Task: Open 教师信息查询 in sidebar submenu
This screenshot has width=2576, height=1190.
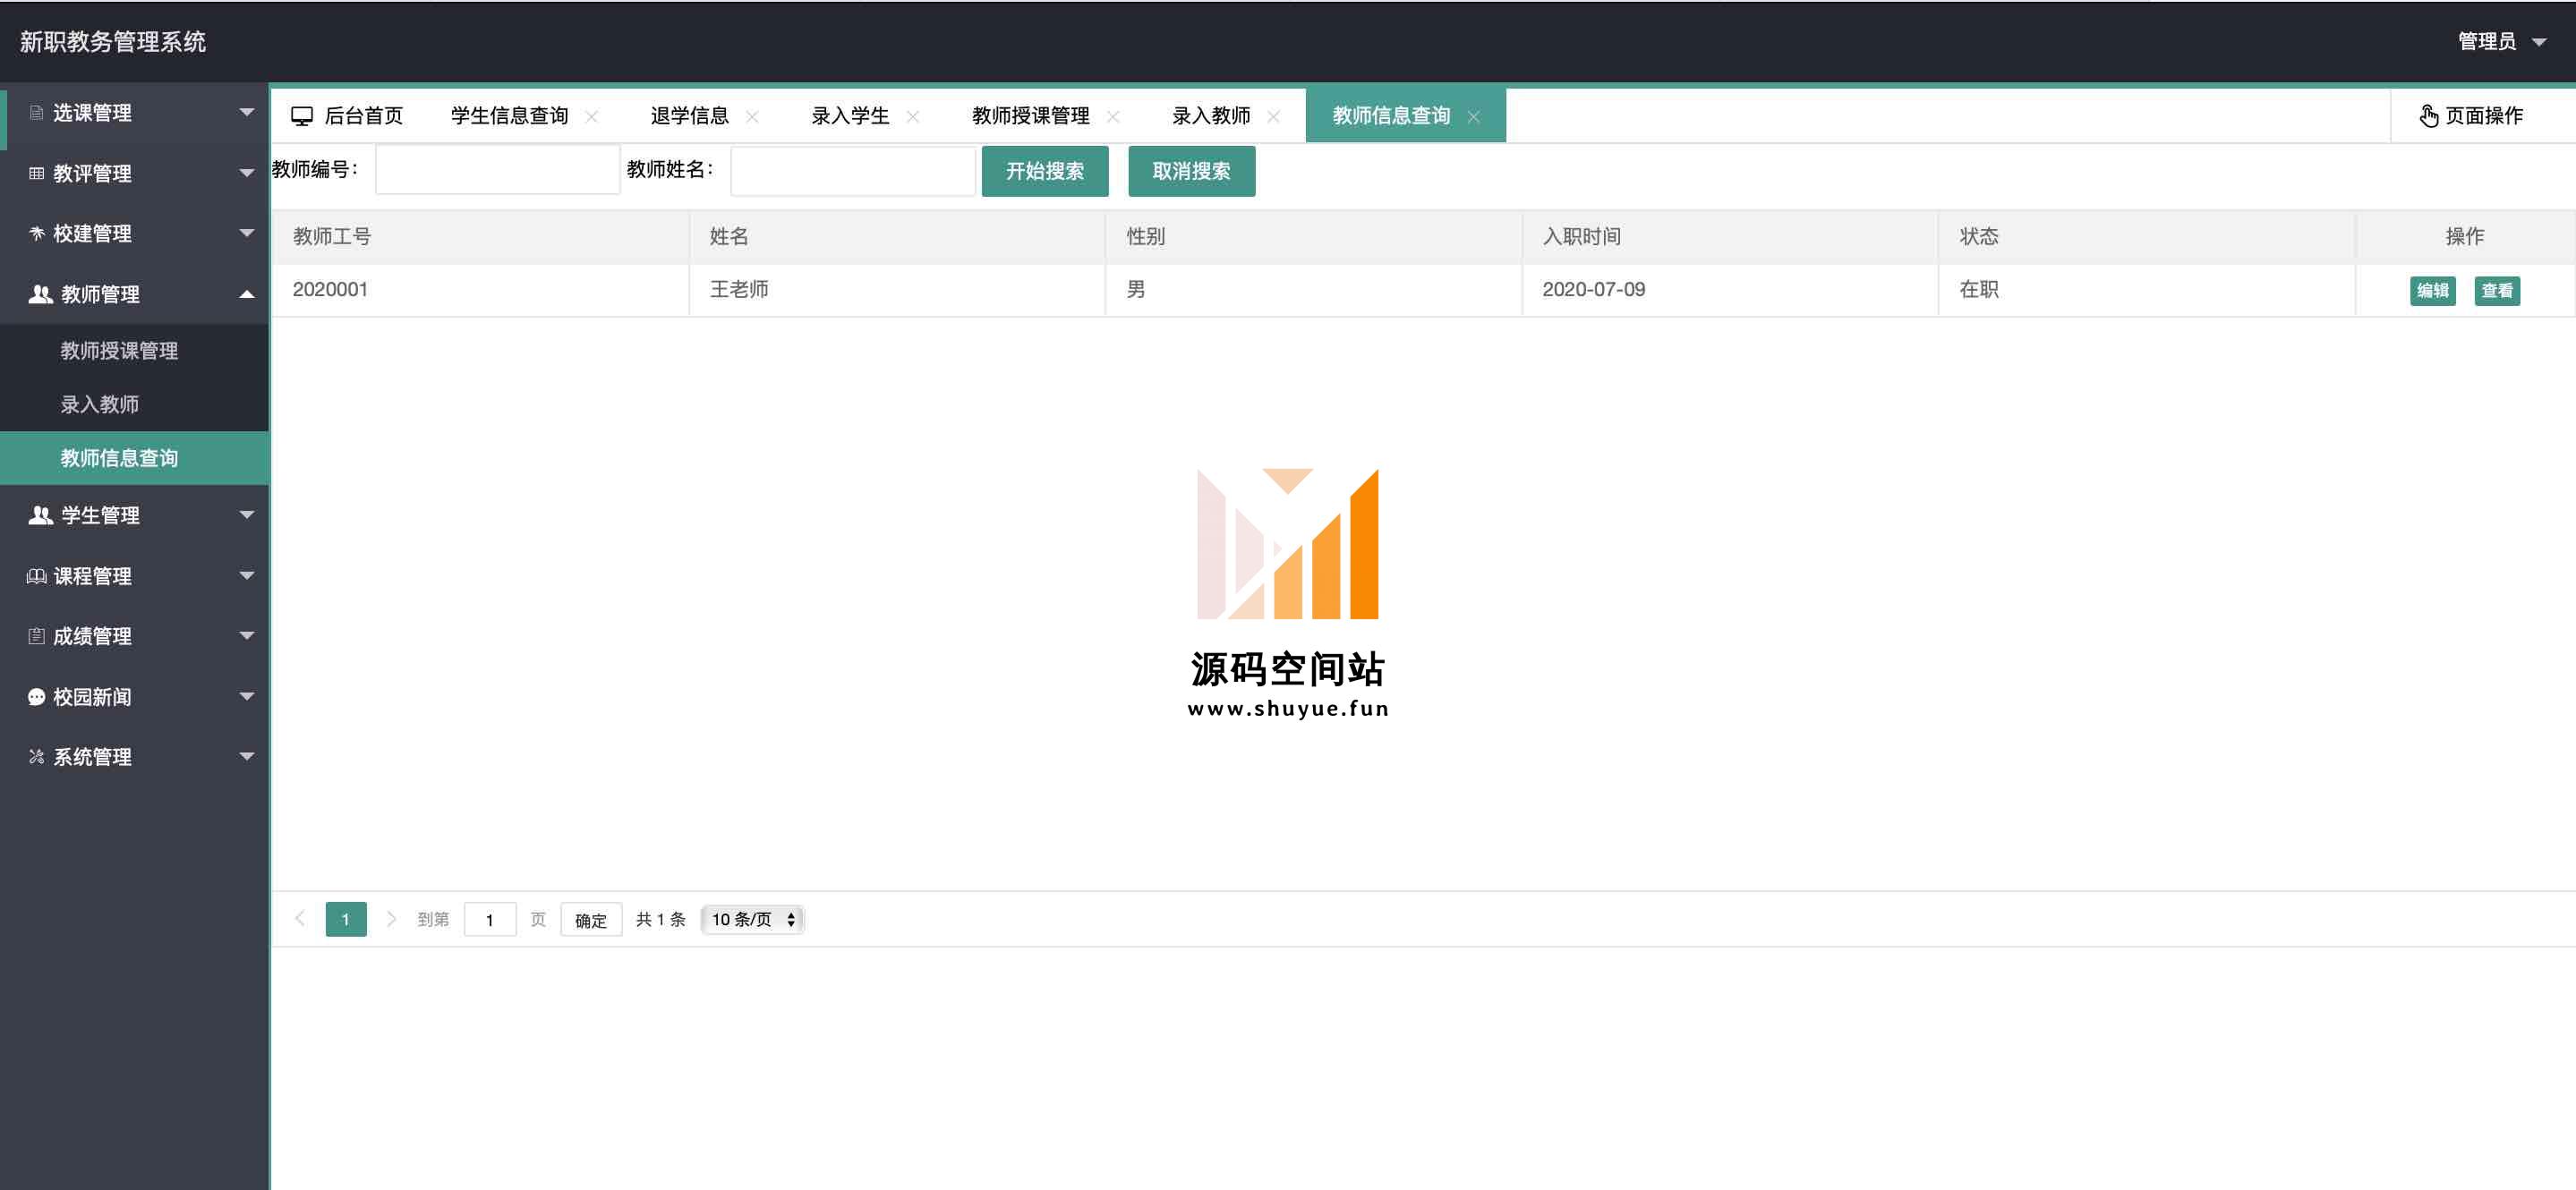Action: tap(135, 458)
